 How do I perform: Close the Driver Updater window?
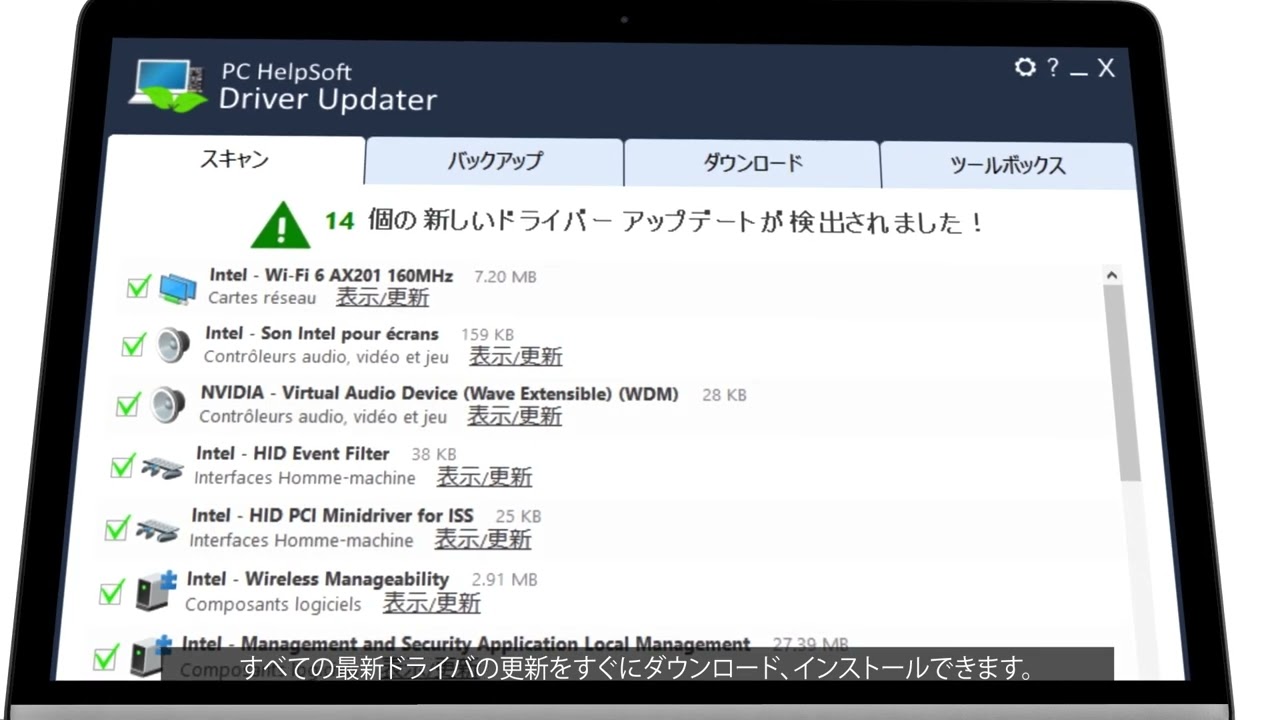(1106, 68)
